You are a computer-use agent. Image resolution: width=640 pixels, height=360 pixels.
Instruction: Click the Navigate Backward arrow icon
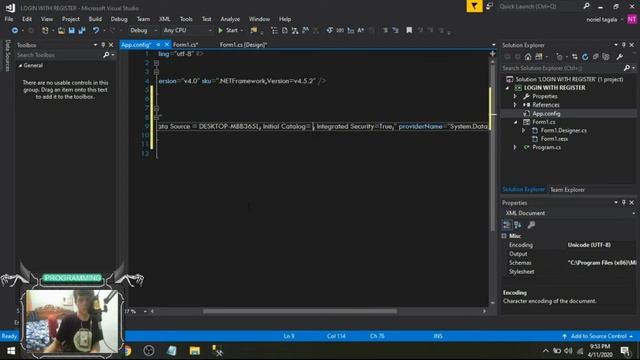point(15,30)
